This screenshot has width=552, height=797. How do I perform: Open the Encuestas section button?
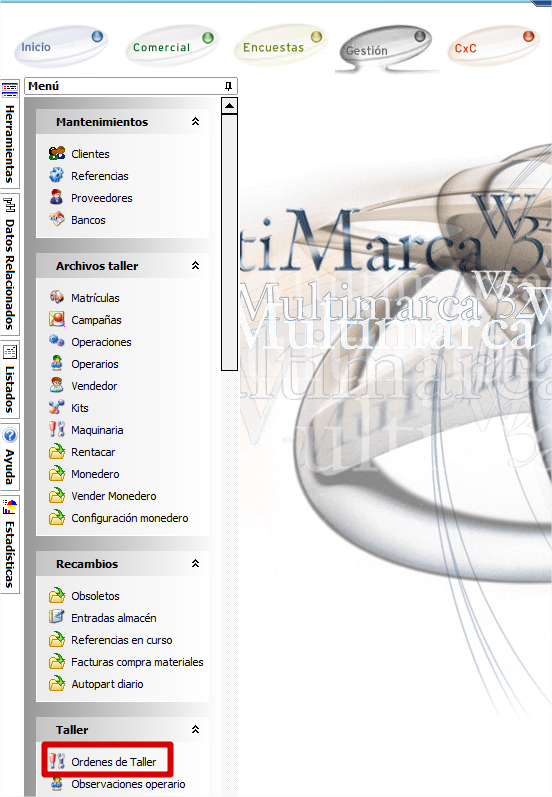click(281, 47)
